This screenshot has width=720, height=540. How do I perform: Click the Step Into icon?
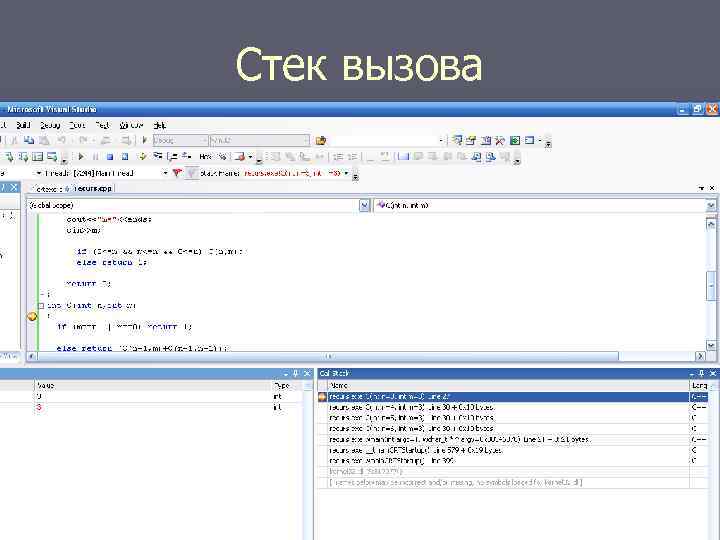158,157
